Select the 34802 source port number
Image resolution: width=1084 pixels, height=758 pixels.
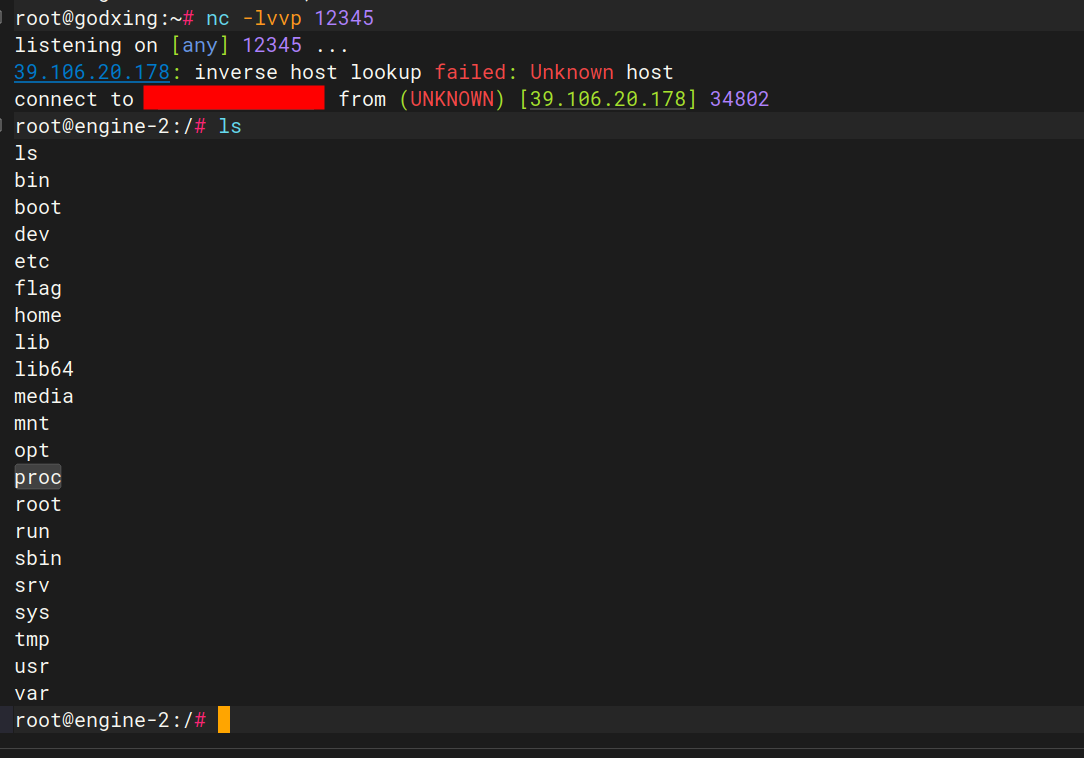(x=739, y=98)
